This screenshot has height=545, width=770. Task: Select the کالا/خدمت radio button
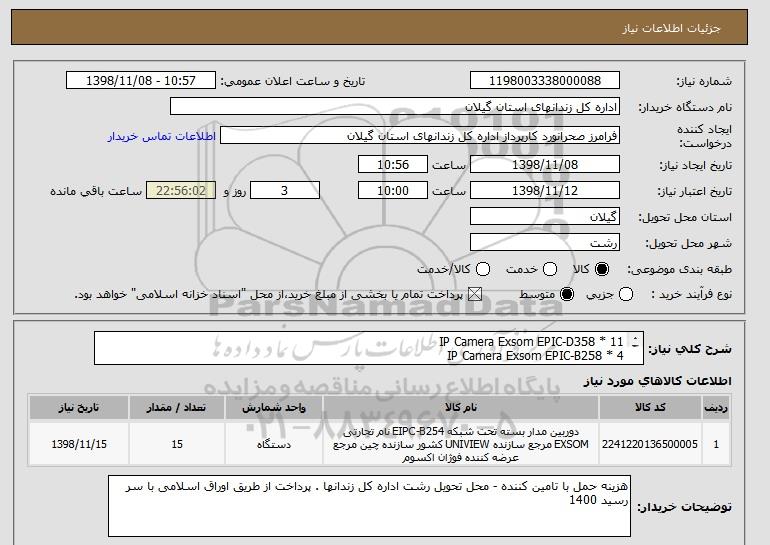click(x=483, y=269)
